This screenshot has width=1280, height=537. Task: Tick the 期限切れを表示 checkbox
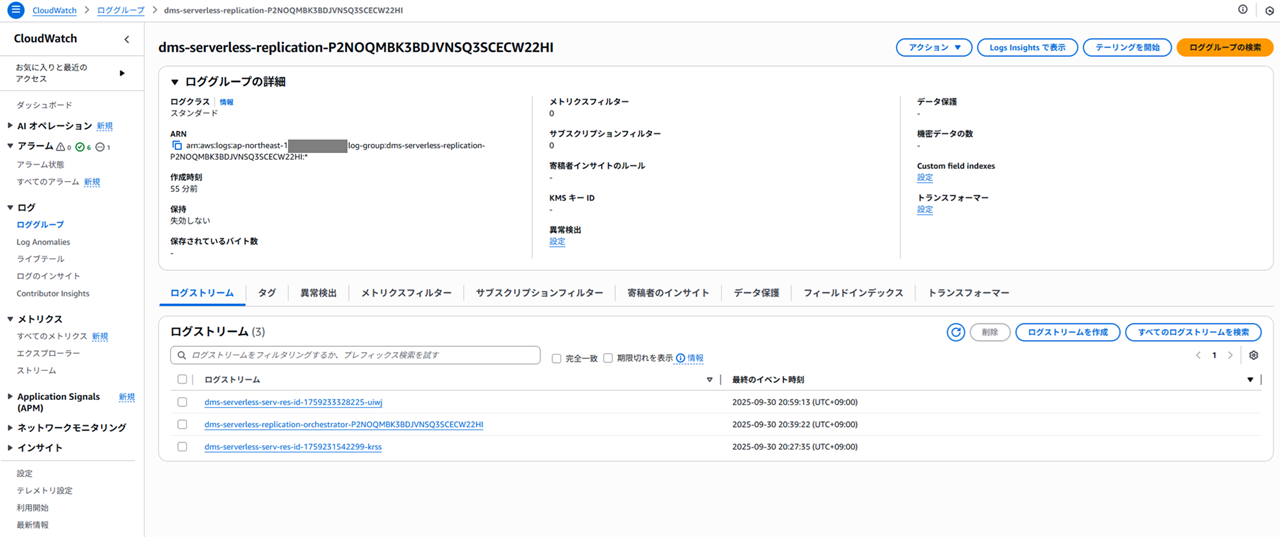coord(608,358)
